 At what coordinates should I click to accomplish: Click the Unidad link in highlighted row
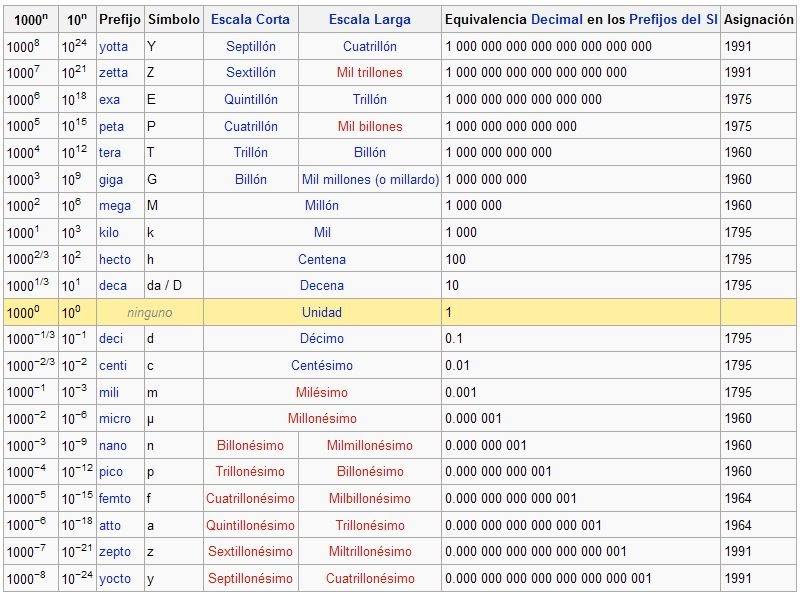coord(321,313)
